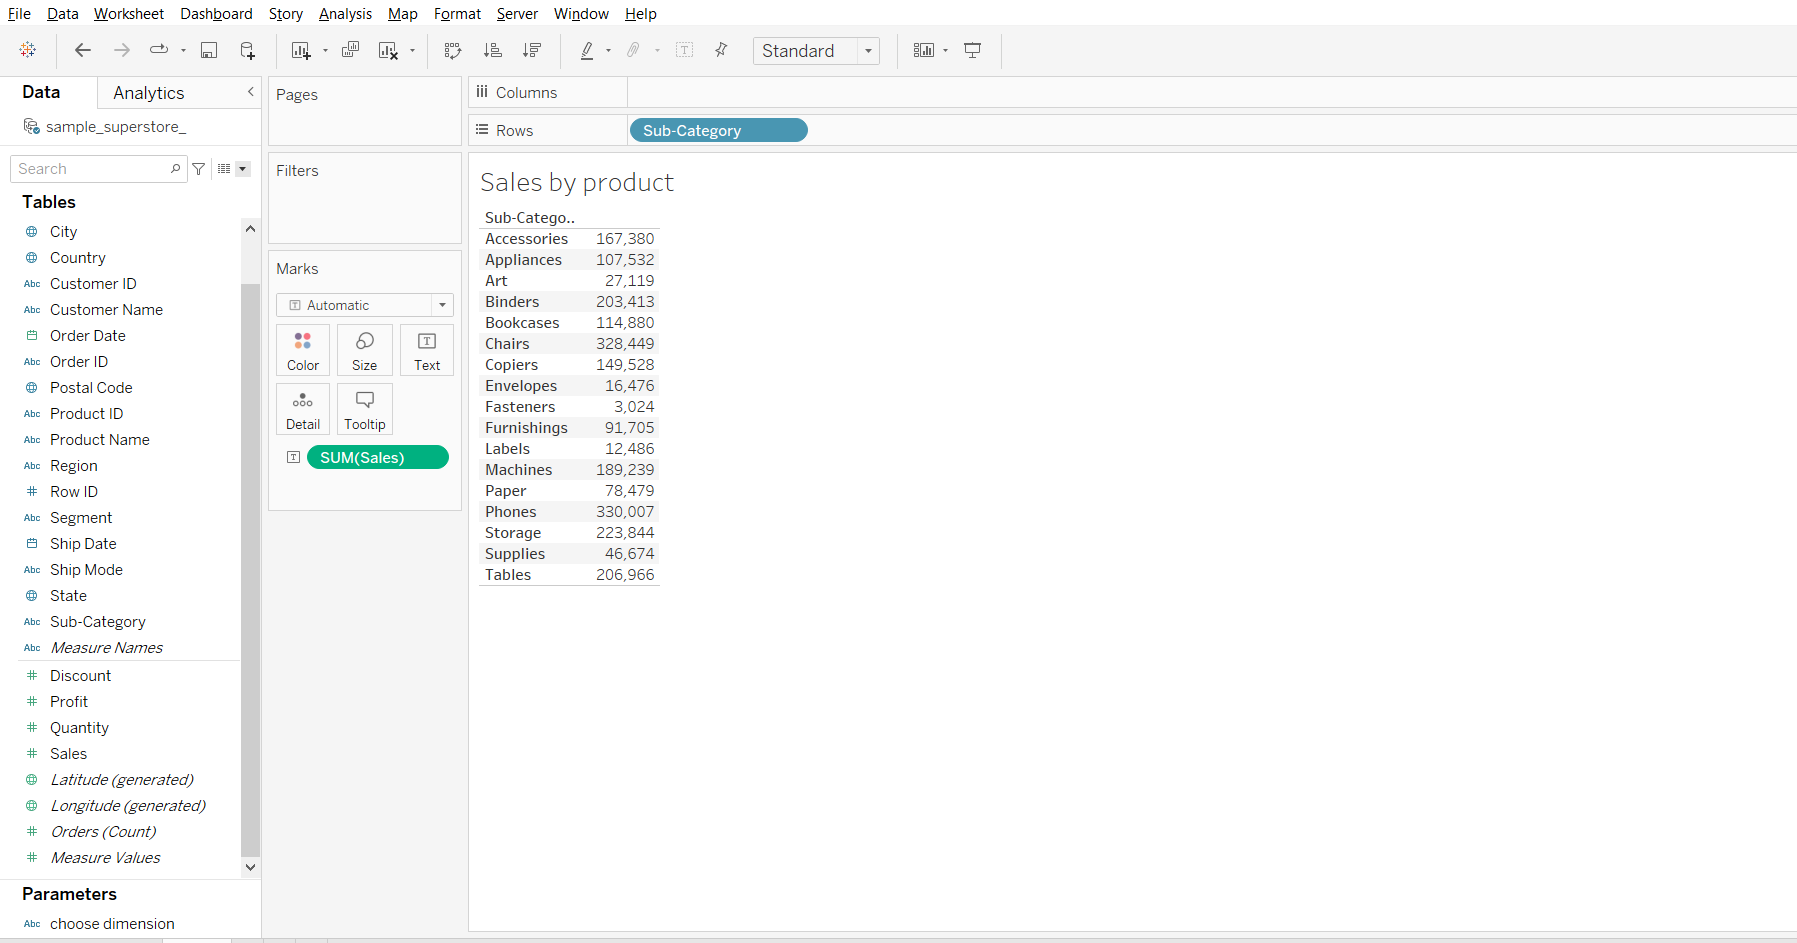1797x943 pixels.
Task: Open the data pane view options dropdown
Action: [243, 169]
